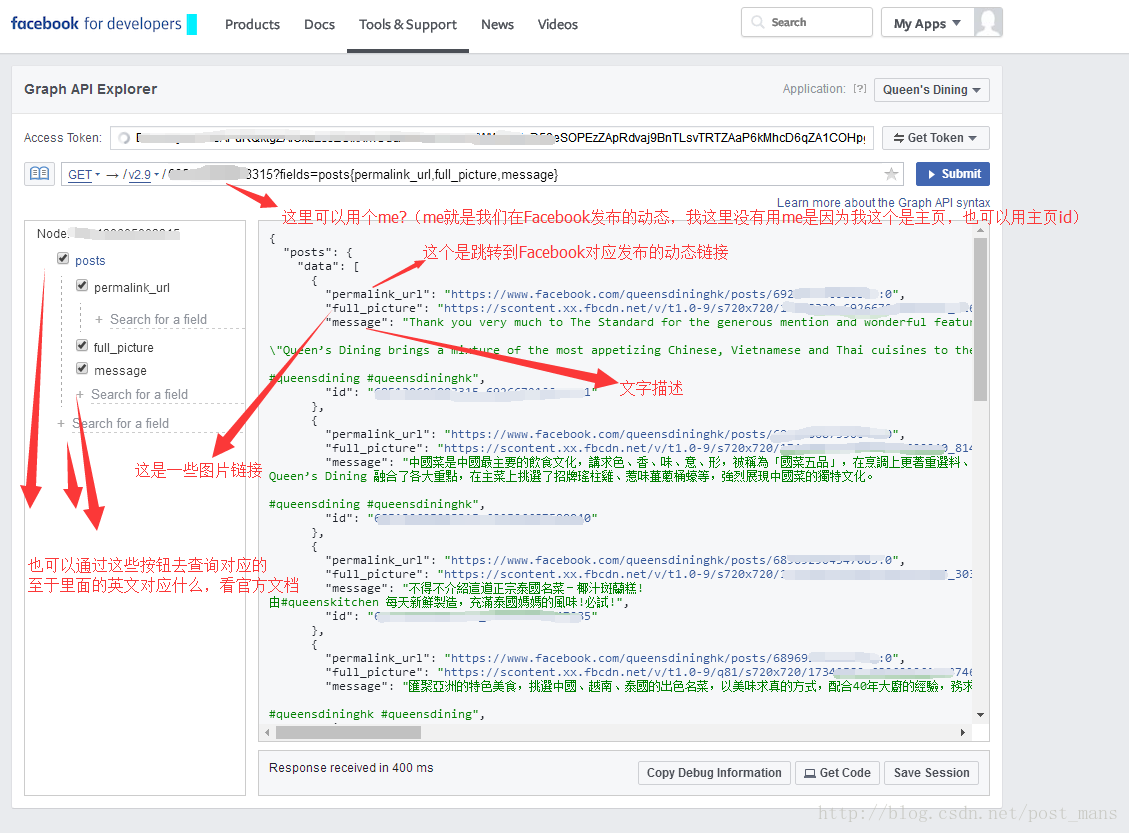The image size is (1129, 833).
Task: Click the horizontal scrollbar thumb of the response panel
Action: click(x=348, y=732)
